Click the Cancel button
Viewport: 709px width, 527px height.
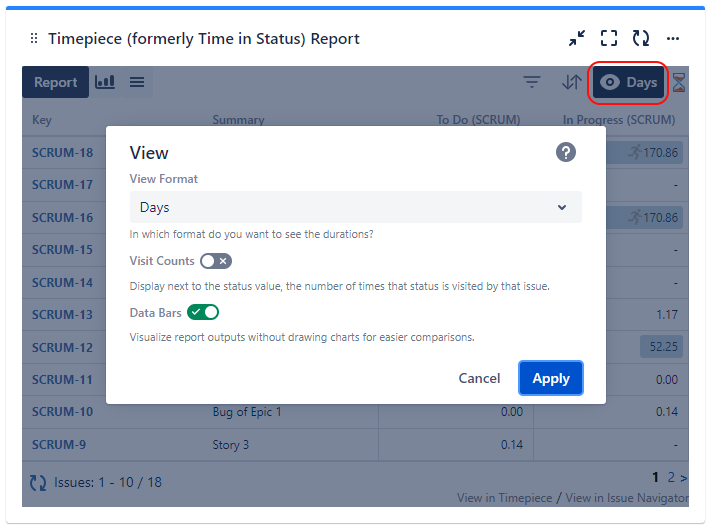tap(479, 378)
